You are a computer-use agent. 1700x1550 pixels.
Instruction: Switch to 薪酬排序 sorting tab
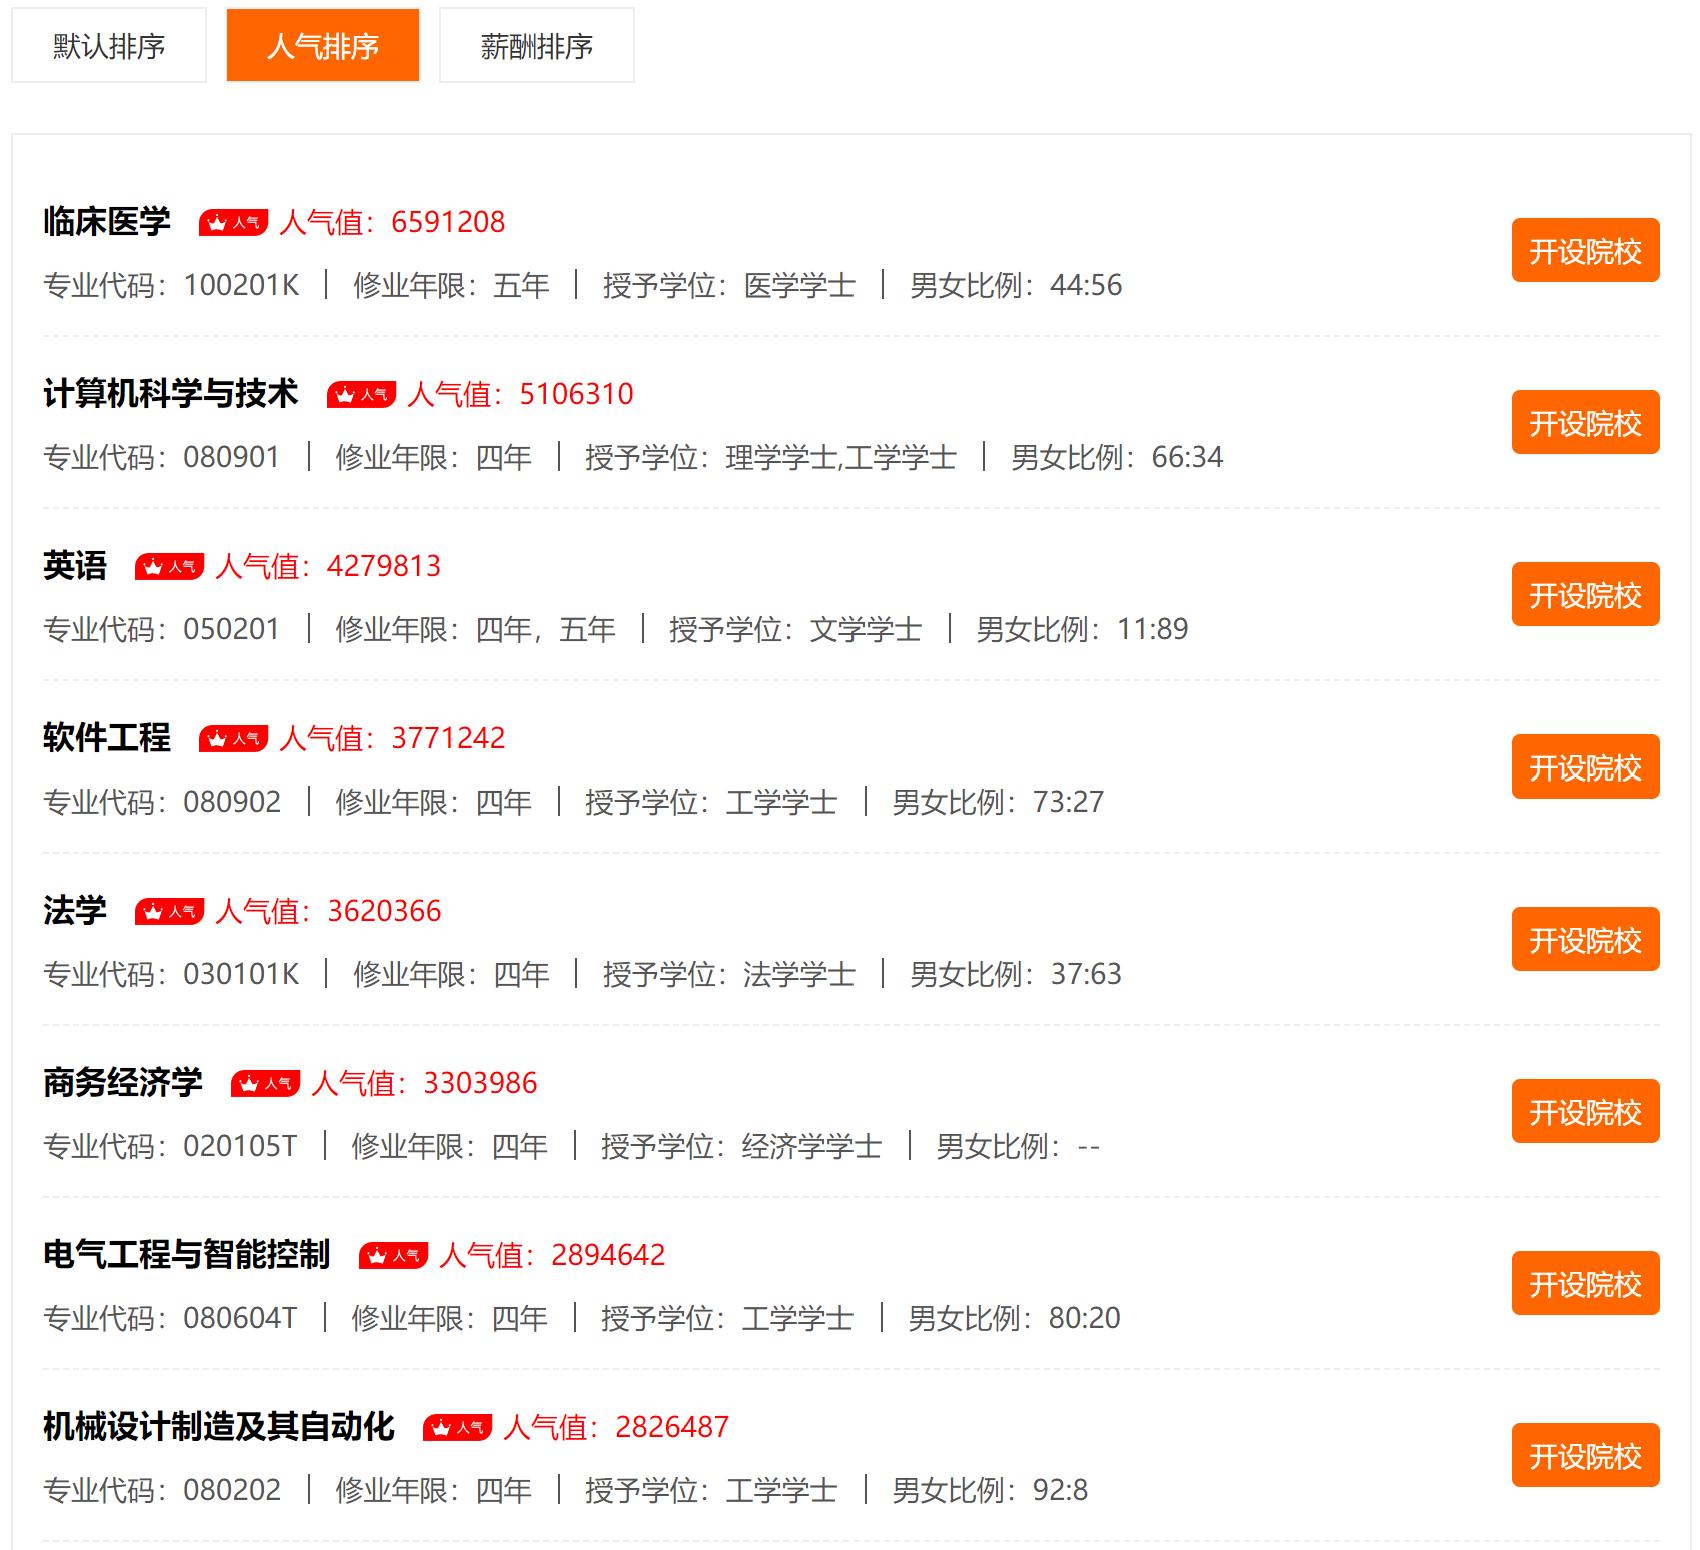click(535, 45)
